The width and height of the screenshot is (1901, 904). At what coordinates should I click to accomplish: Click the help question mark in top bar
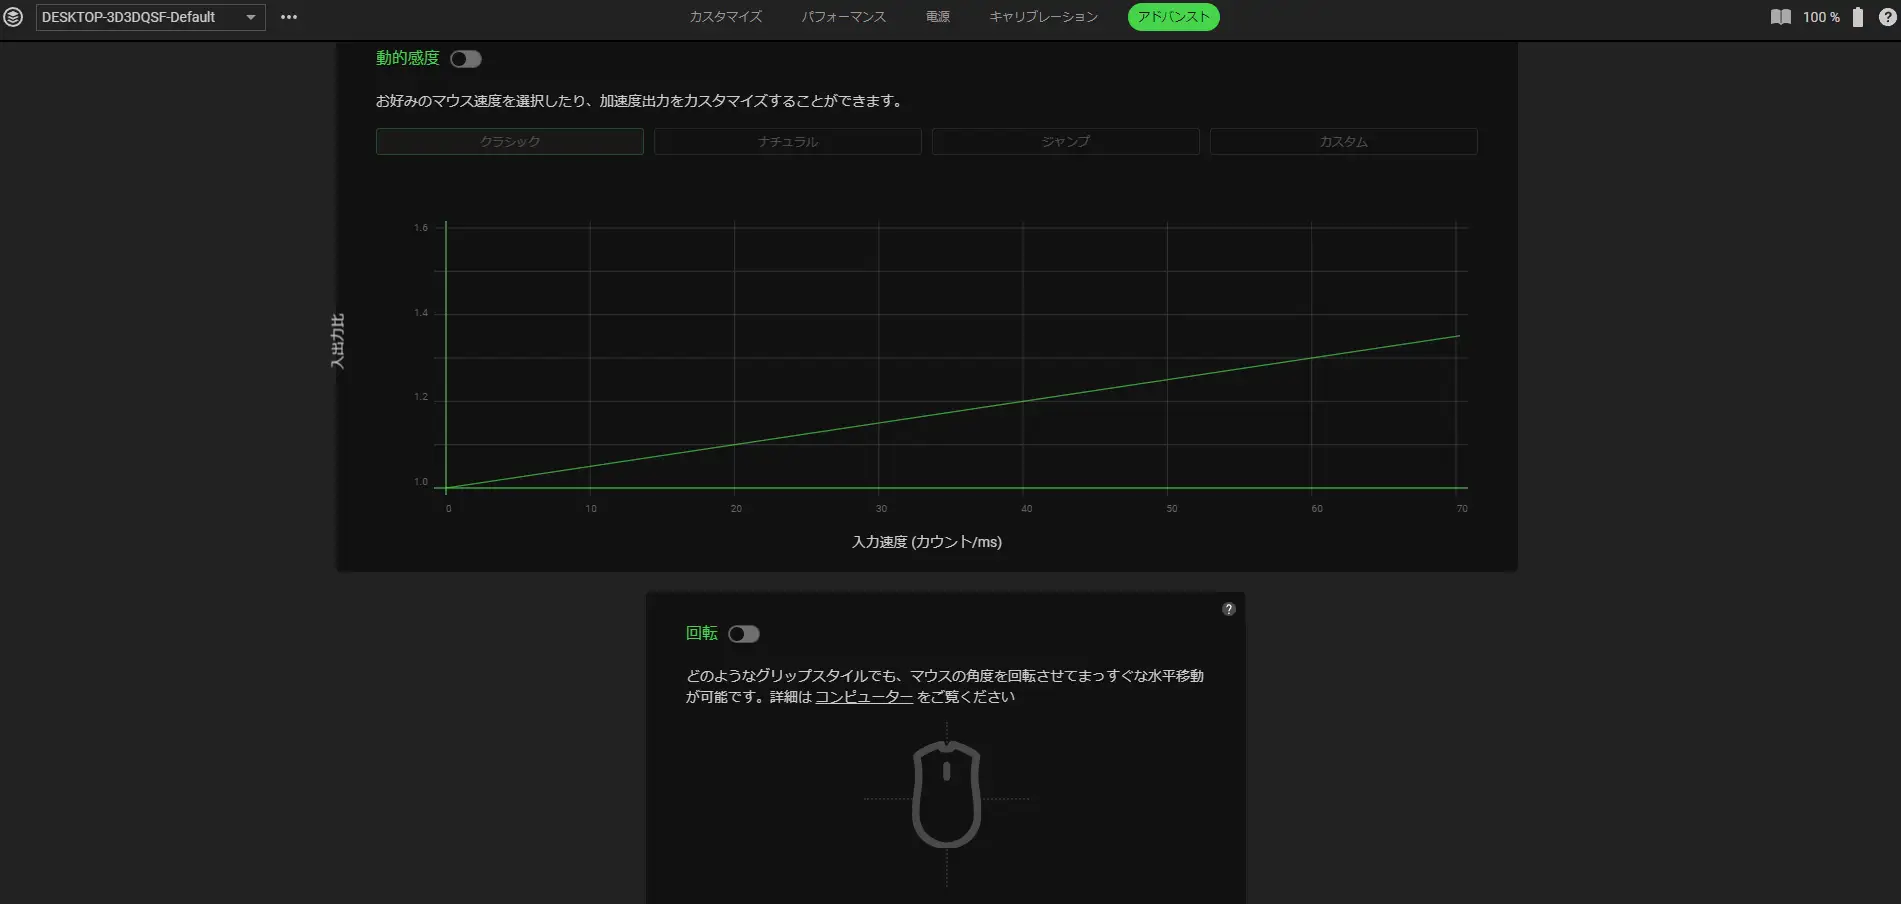click(1887, 17)
